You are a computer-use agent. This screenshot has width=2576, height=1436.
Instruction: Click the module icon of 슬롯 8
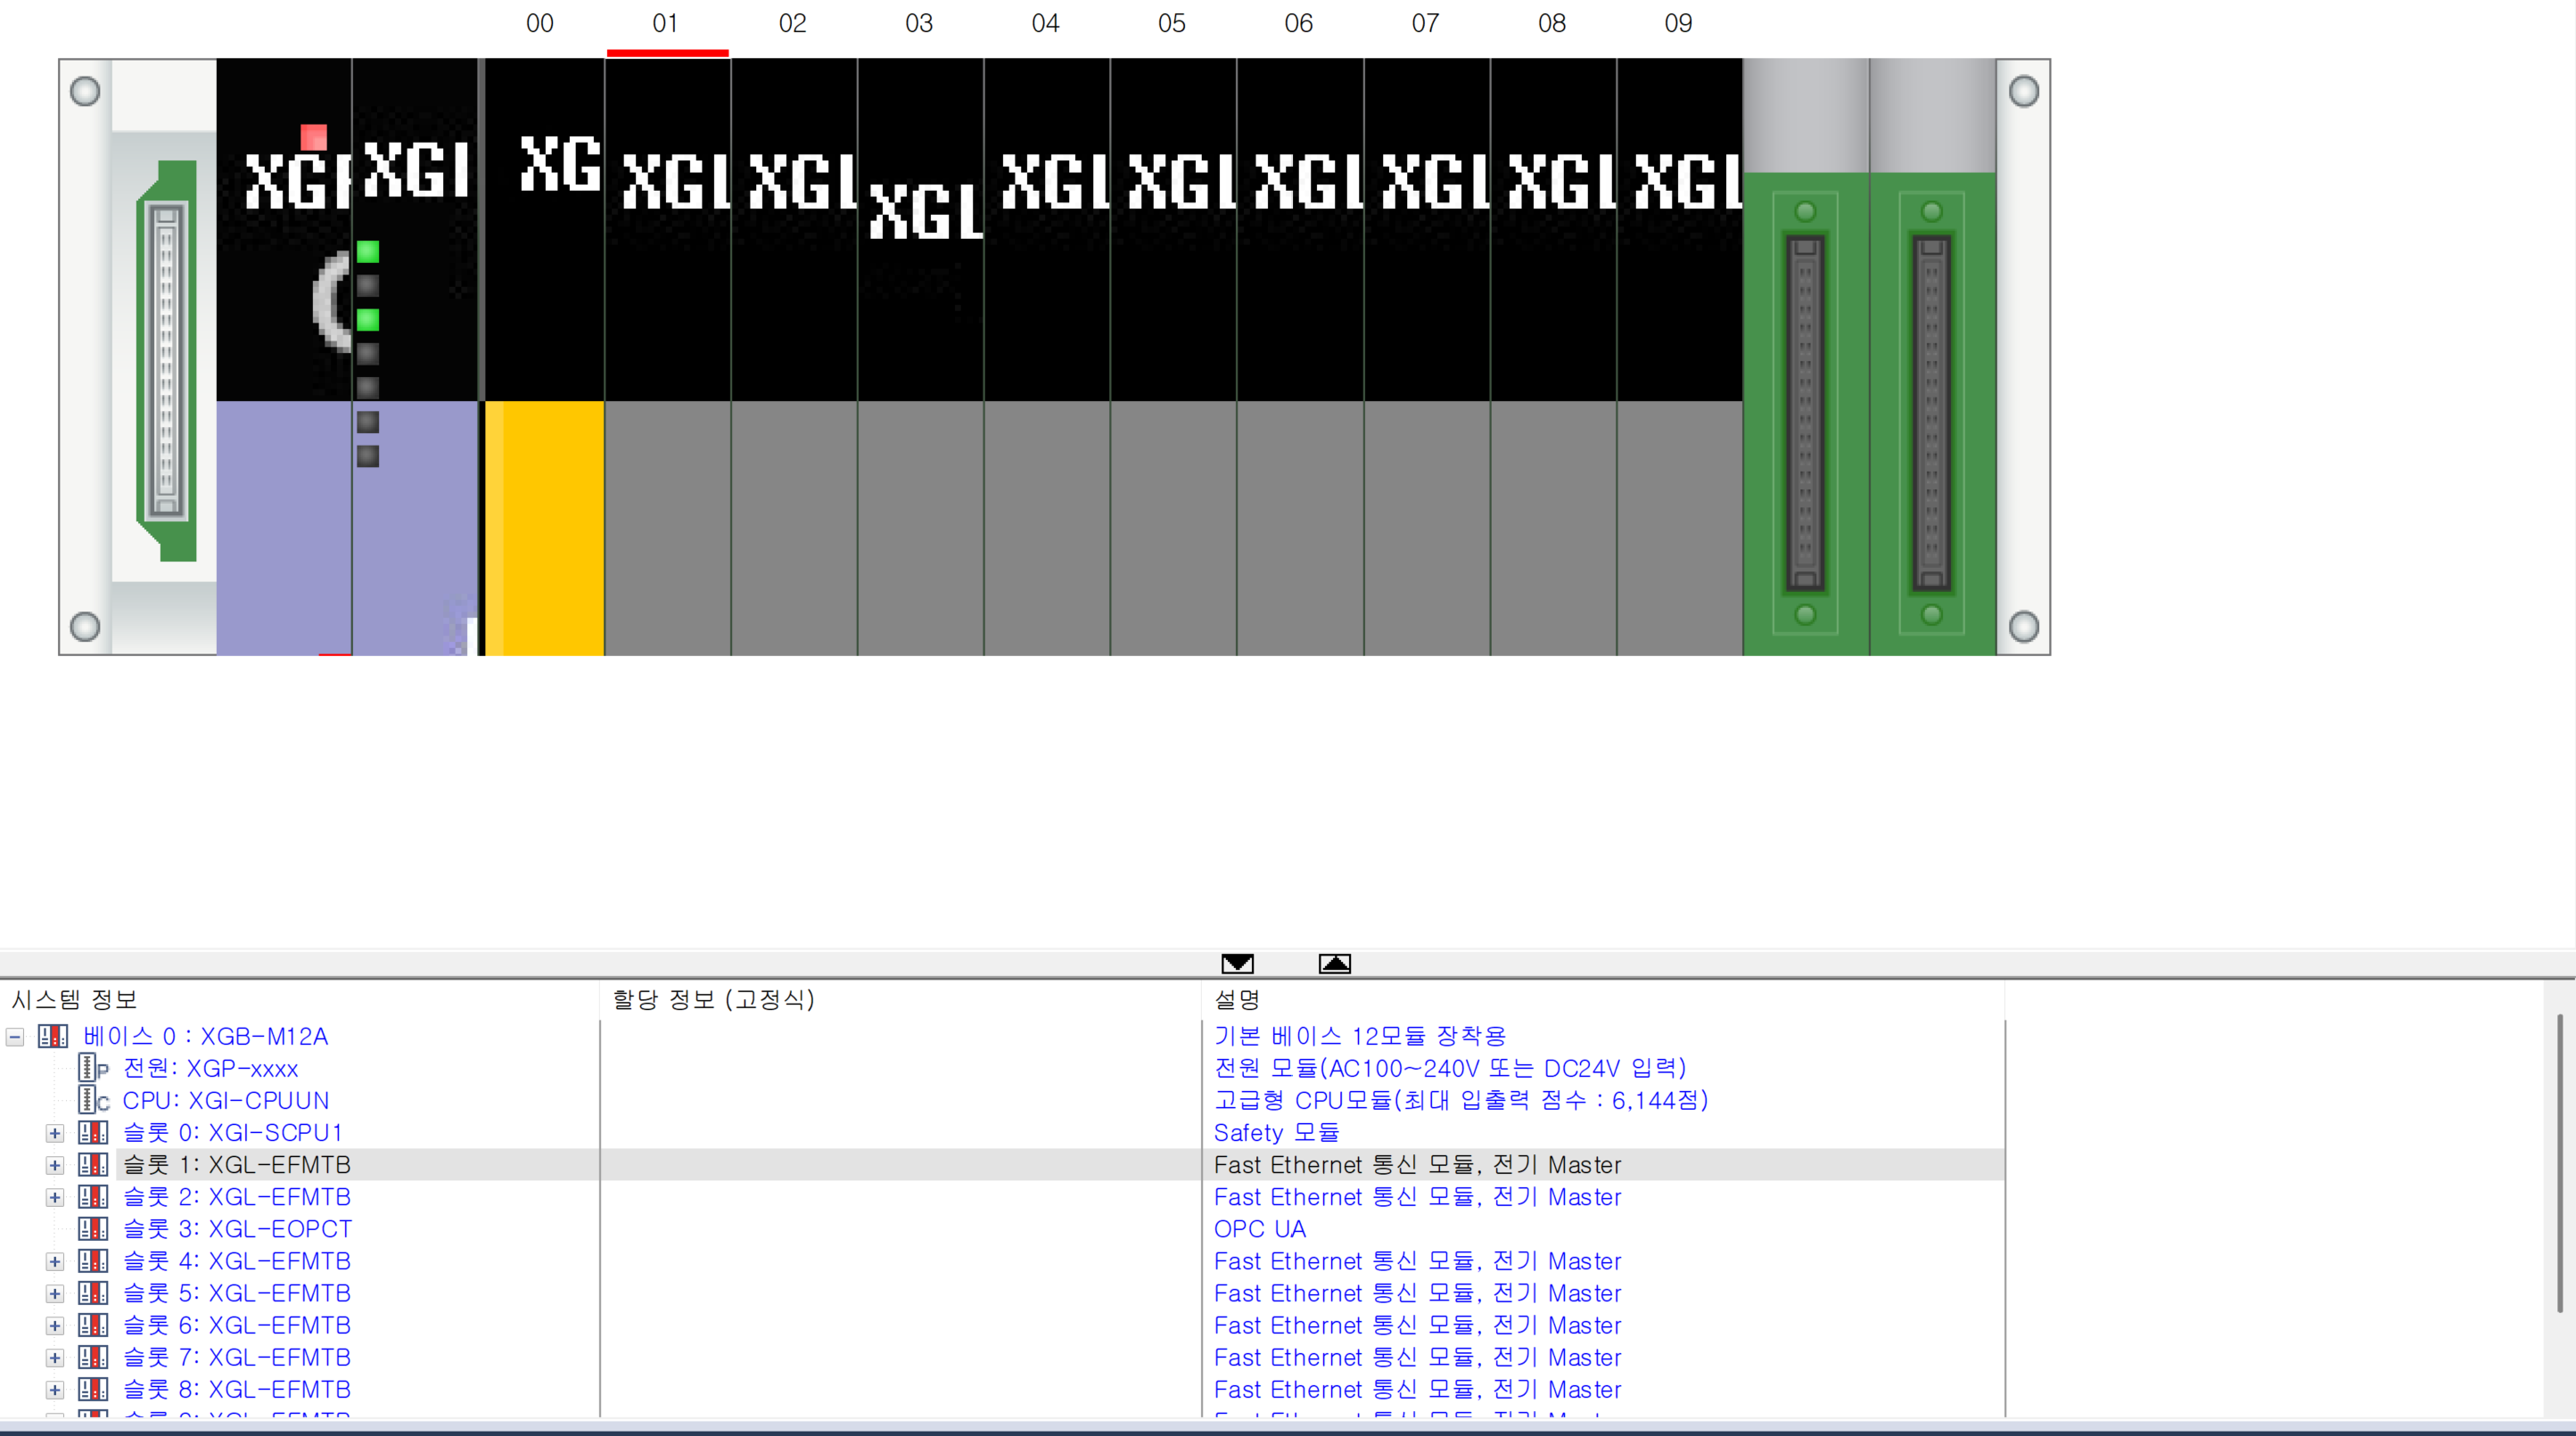93,1388
